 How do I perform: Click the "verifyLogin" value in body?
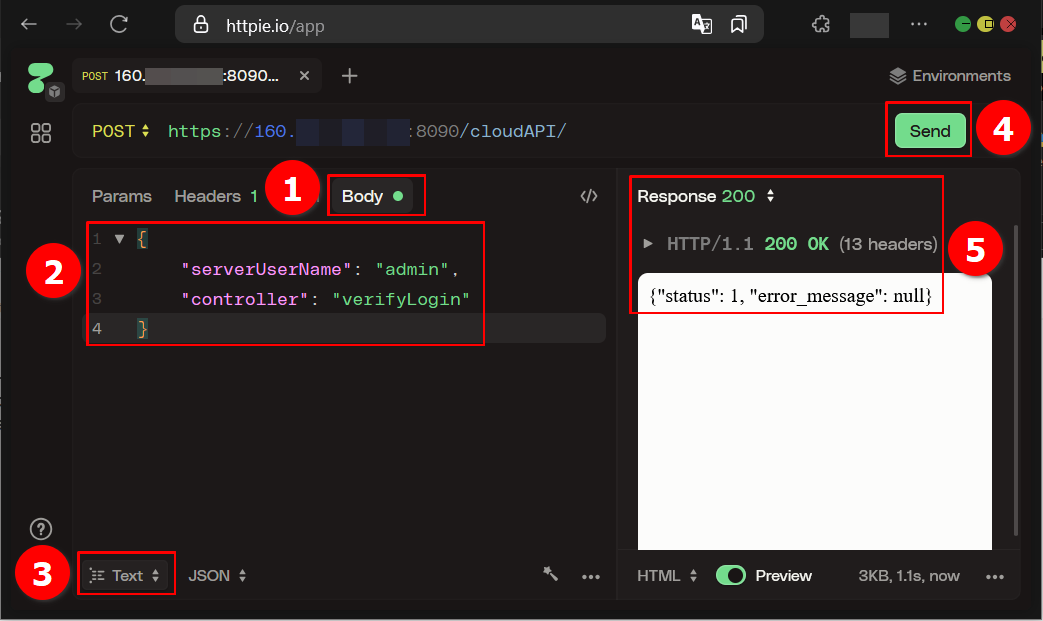(400, 299)
